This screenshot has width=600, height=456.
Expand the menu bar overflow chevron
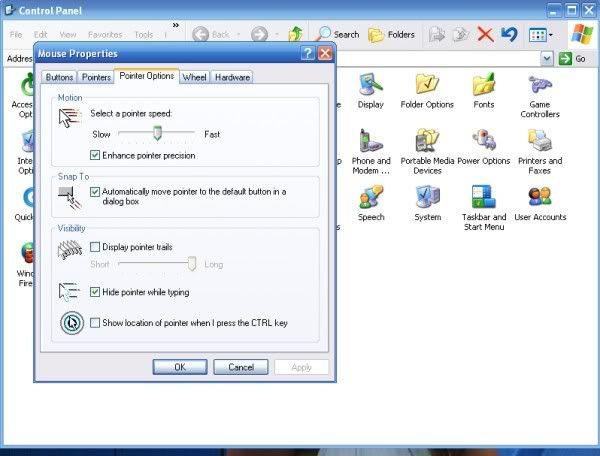coord(176,25)
